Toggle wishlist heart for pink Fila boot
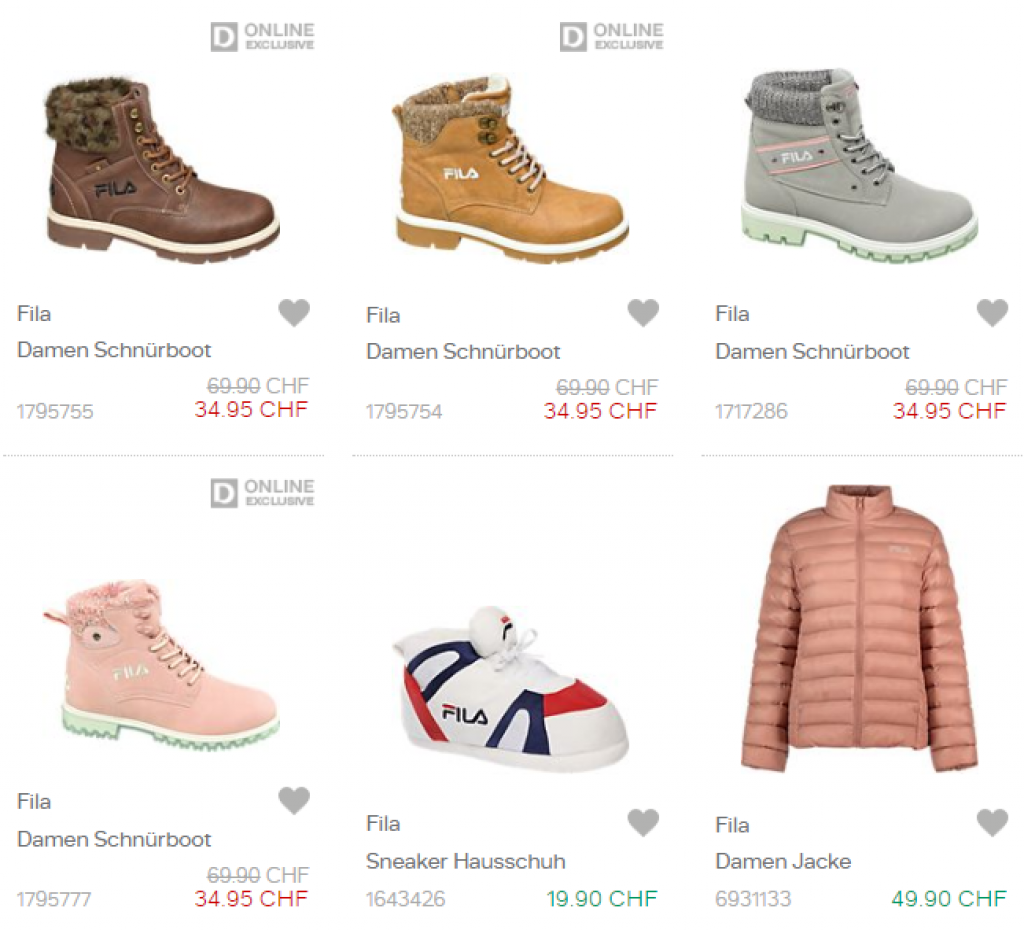 pos(294,801)
